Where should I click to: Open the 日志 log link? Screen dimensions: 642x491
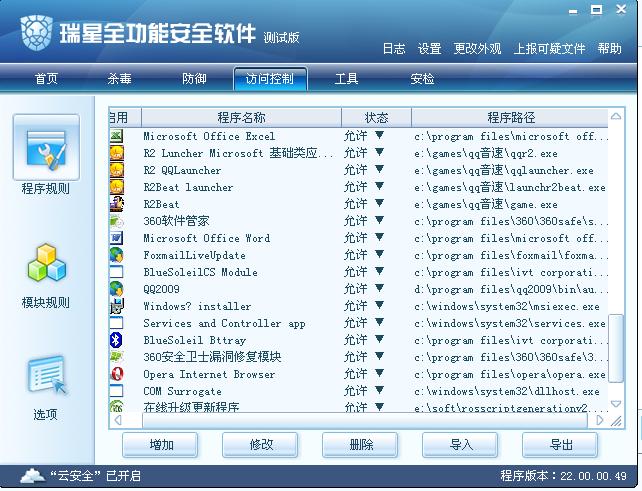pyautogui.click(x=394, y=49)
